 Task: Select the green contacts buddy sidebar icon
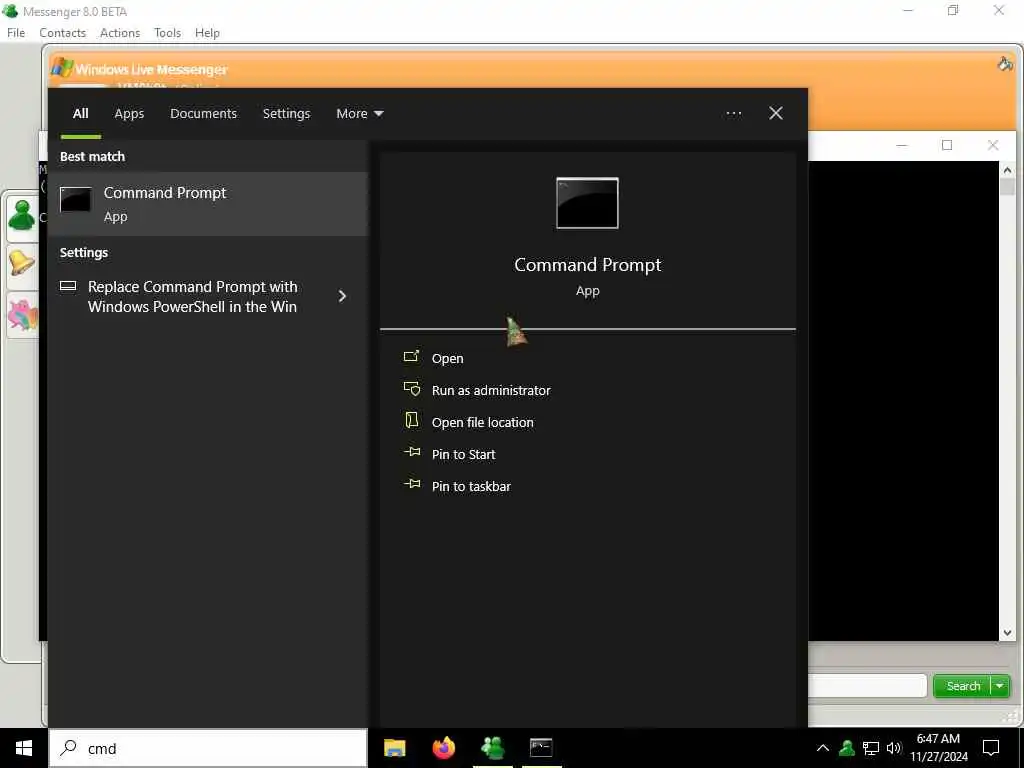point(22,216)
